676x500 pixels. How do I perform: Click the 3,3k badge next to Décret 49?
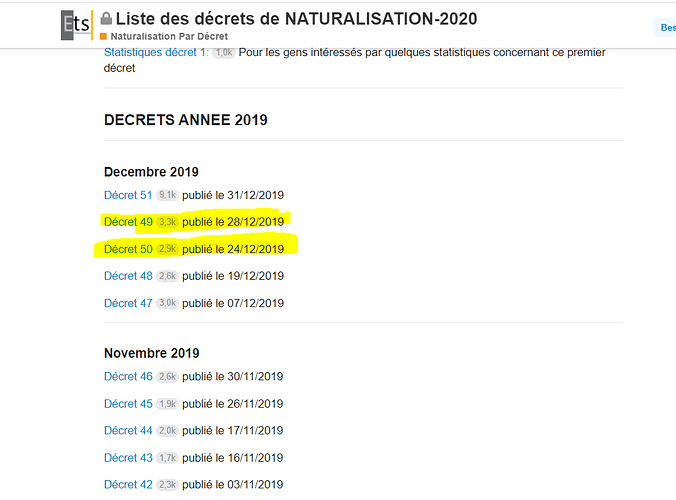click(x=167, y=222)
